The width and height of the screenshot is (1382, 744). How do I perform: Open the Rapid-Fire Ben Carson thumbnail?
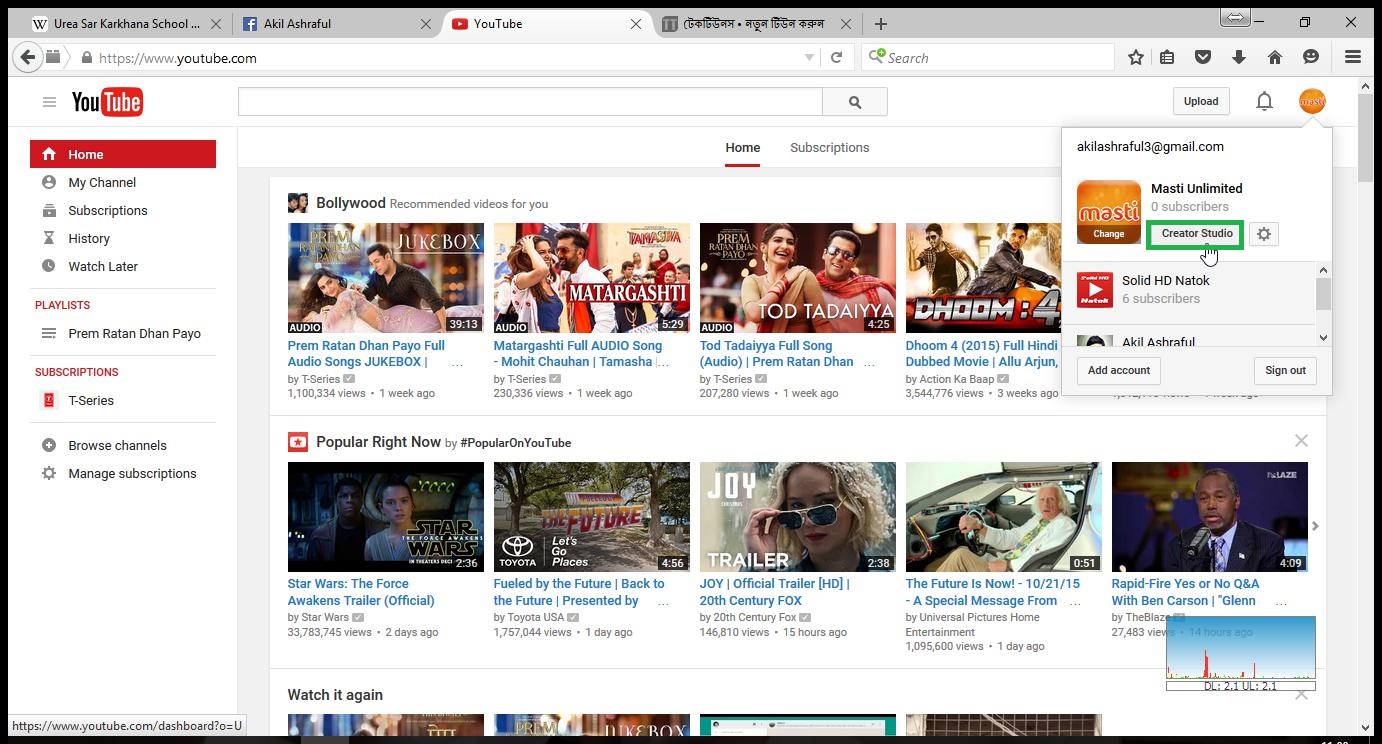(x=1210, y=517)
